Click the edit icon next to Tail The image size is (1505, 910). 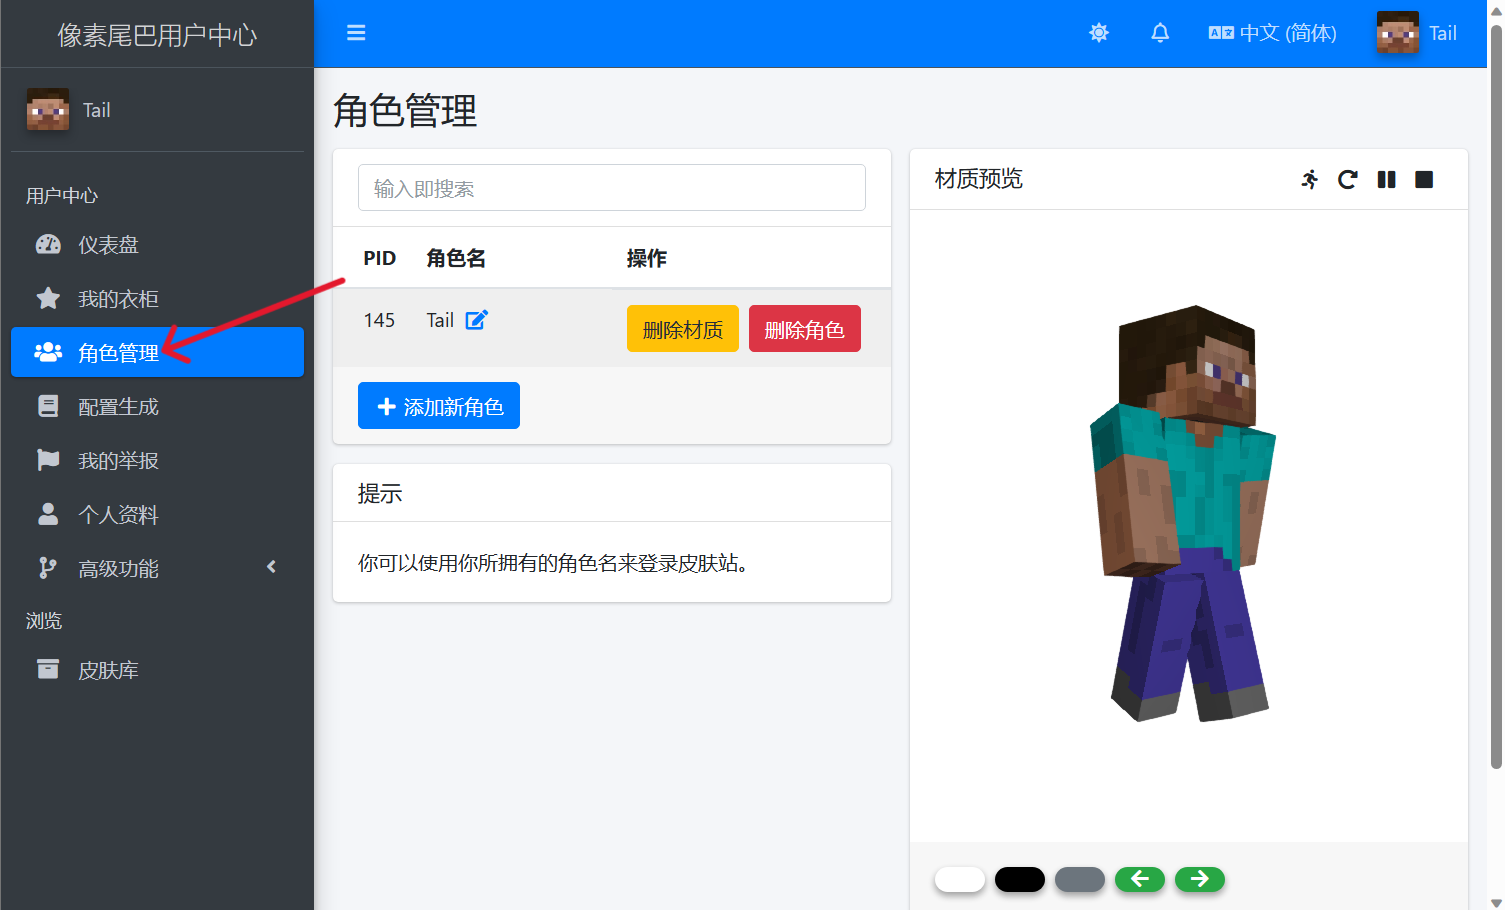(477, 320)
